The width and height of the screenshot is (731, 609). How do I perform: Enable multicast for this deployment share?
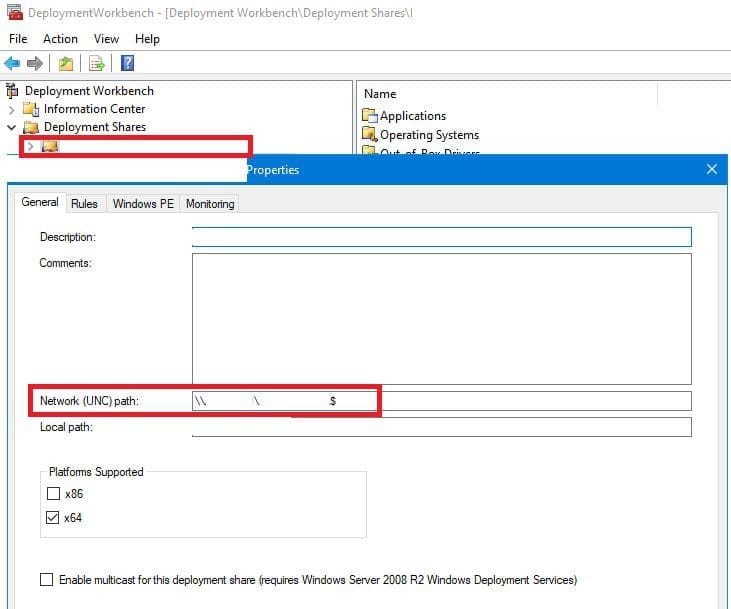coord(46,580)
